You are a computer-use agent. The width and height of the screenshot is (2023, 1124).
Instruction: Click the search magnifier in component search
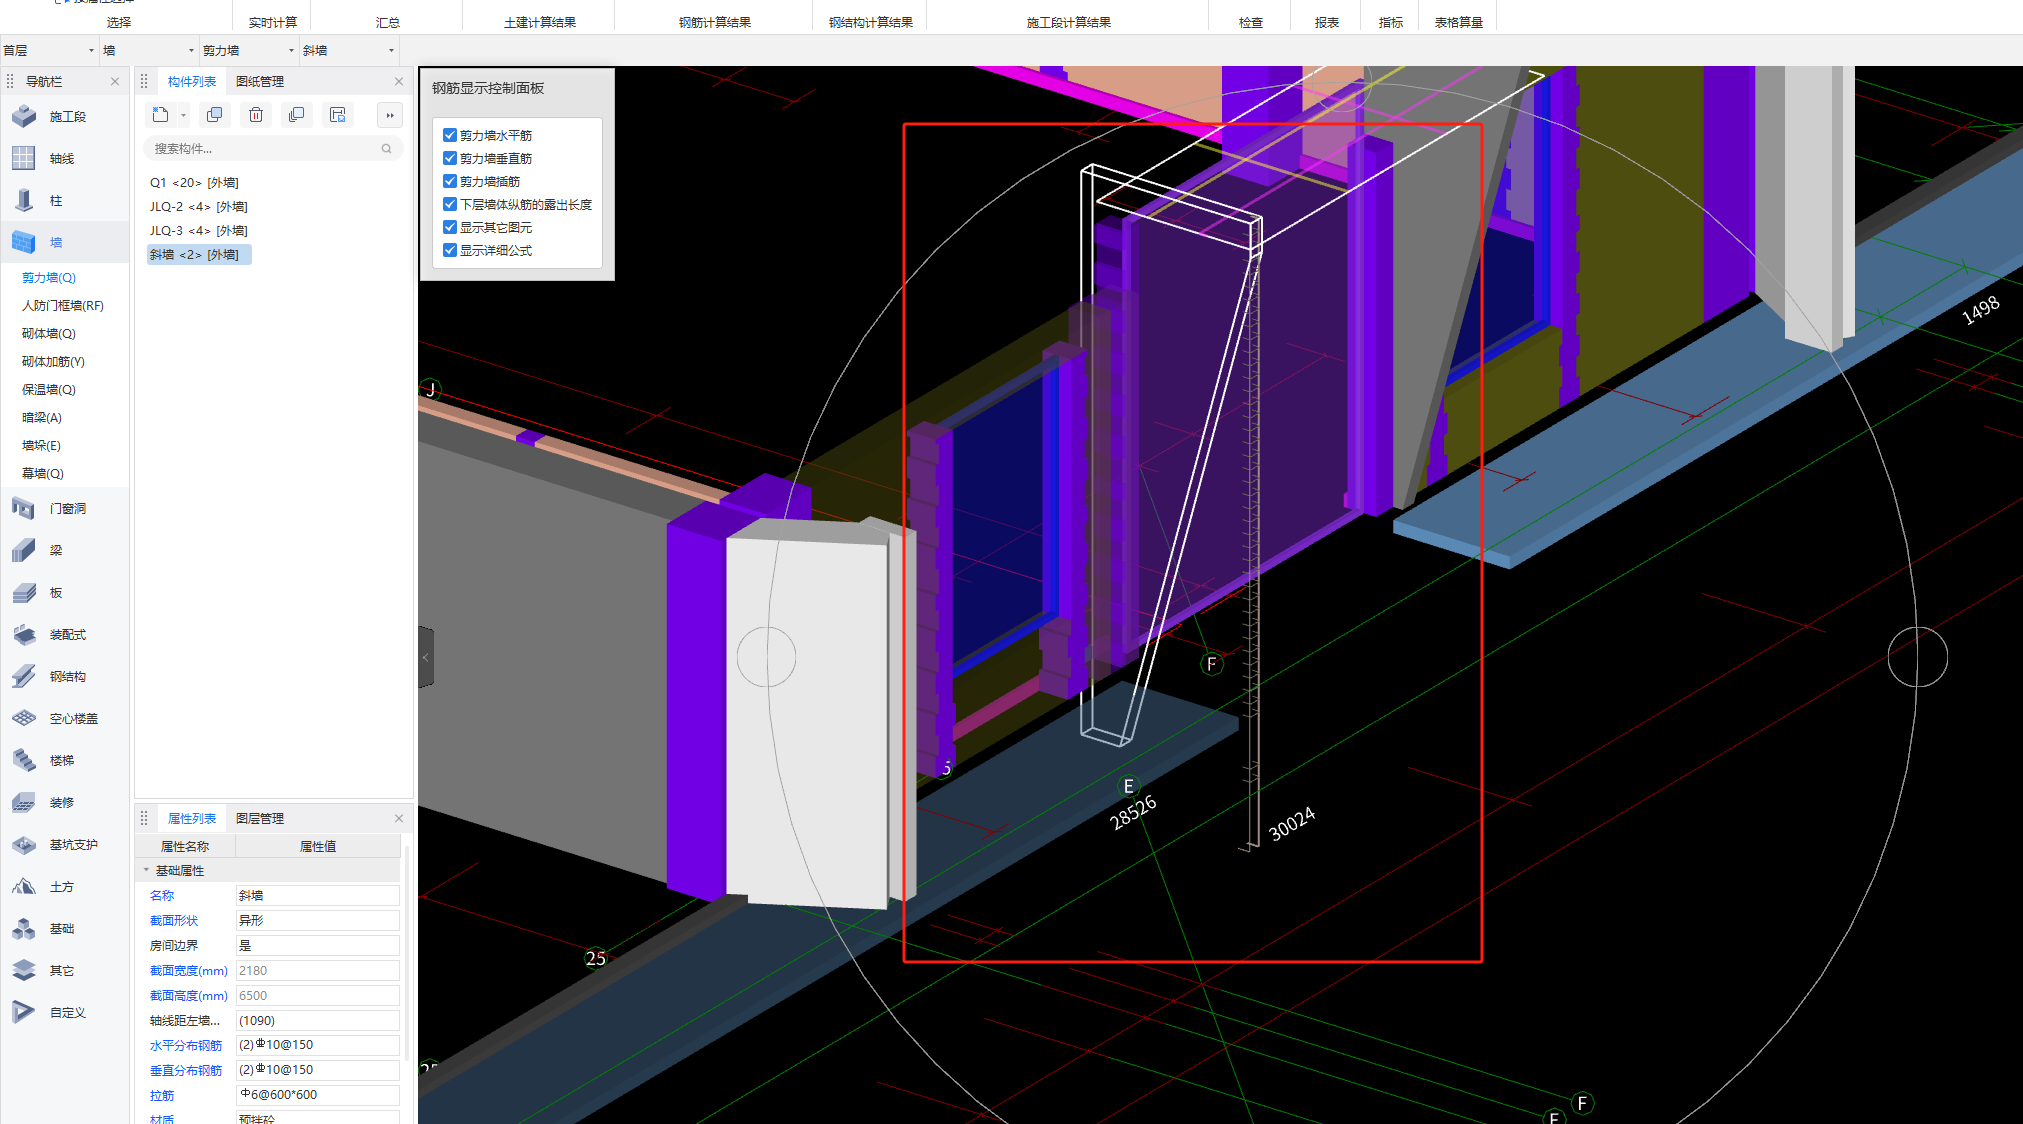tap(386, 149)
